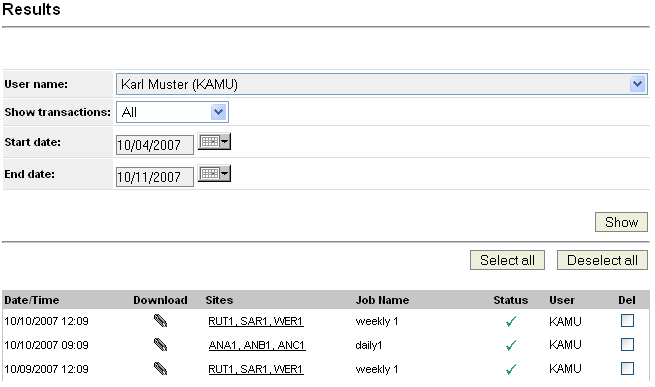This screenshot has width=655, height=387.
Task: Open the Start date calendar picker
Action: 214,142
